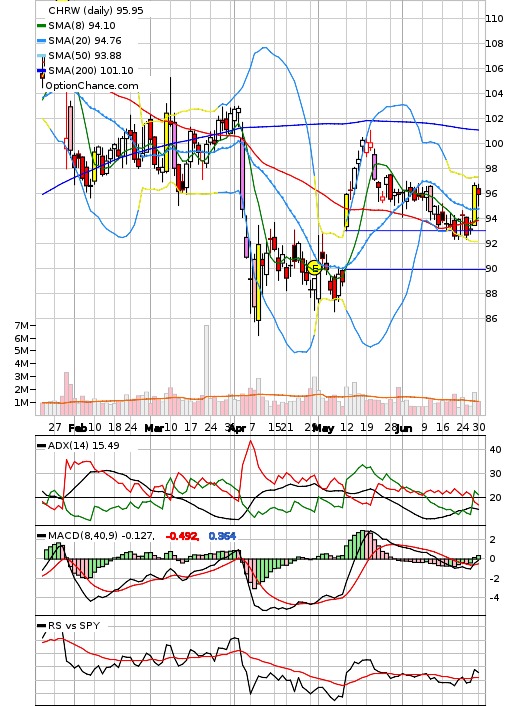Select the Apr date axis label
Image resolution: width=526 pixels, height=706 pixels.
[237, 428]
